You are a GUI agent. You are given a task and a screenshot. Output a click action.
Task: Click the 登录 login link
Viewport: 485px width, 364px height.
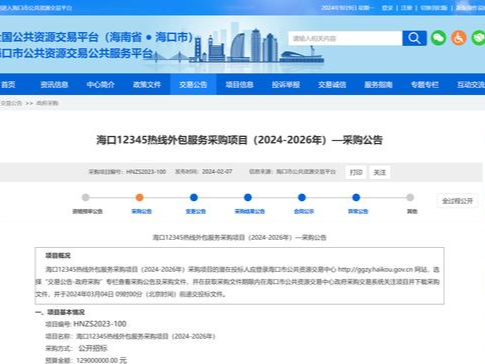pyautogui.click(x=387, y=8)
